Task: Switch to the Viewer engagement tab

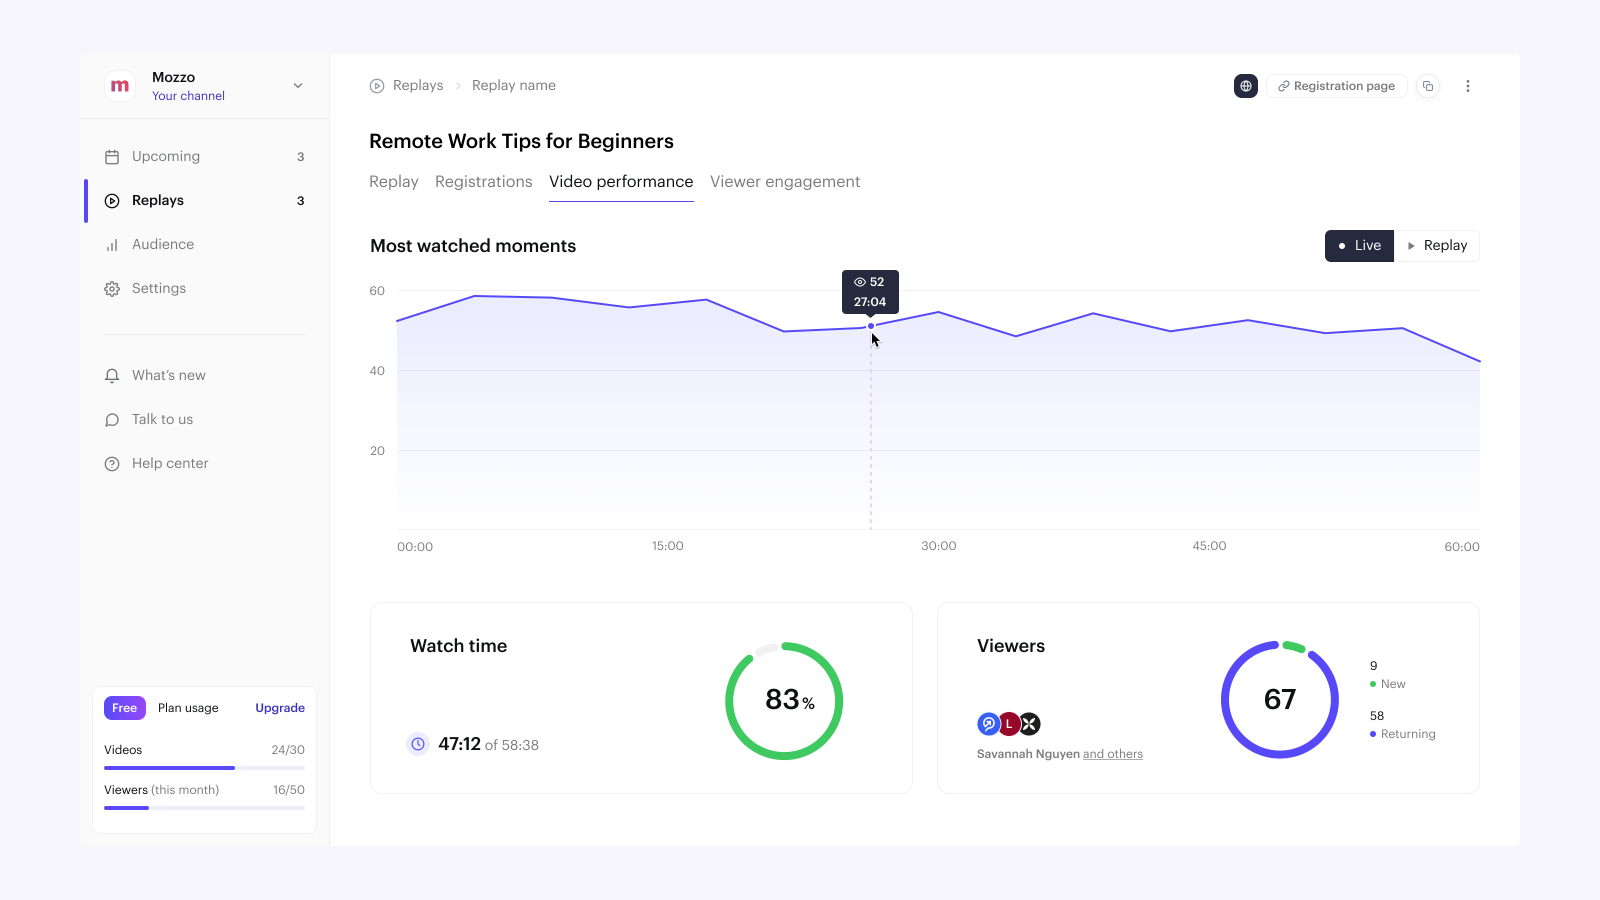Action: point(785,181)
